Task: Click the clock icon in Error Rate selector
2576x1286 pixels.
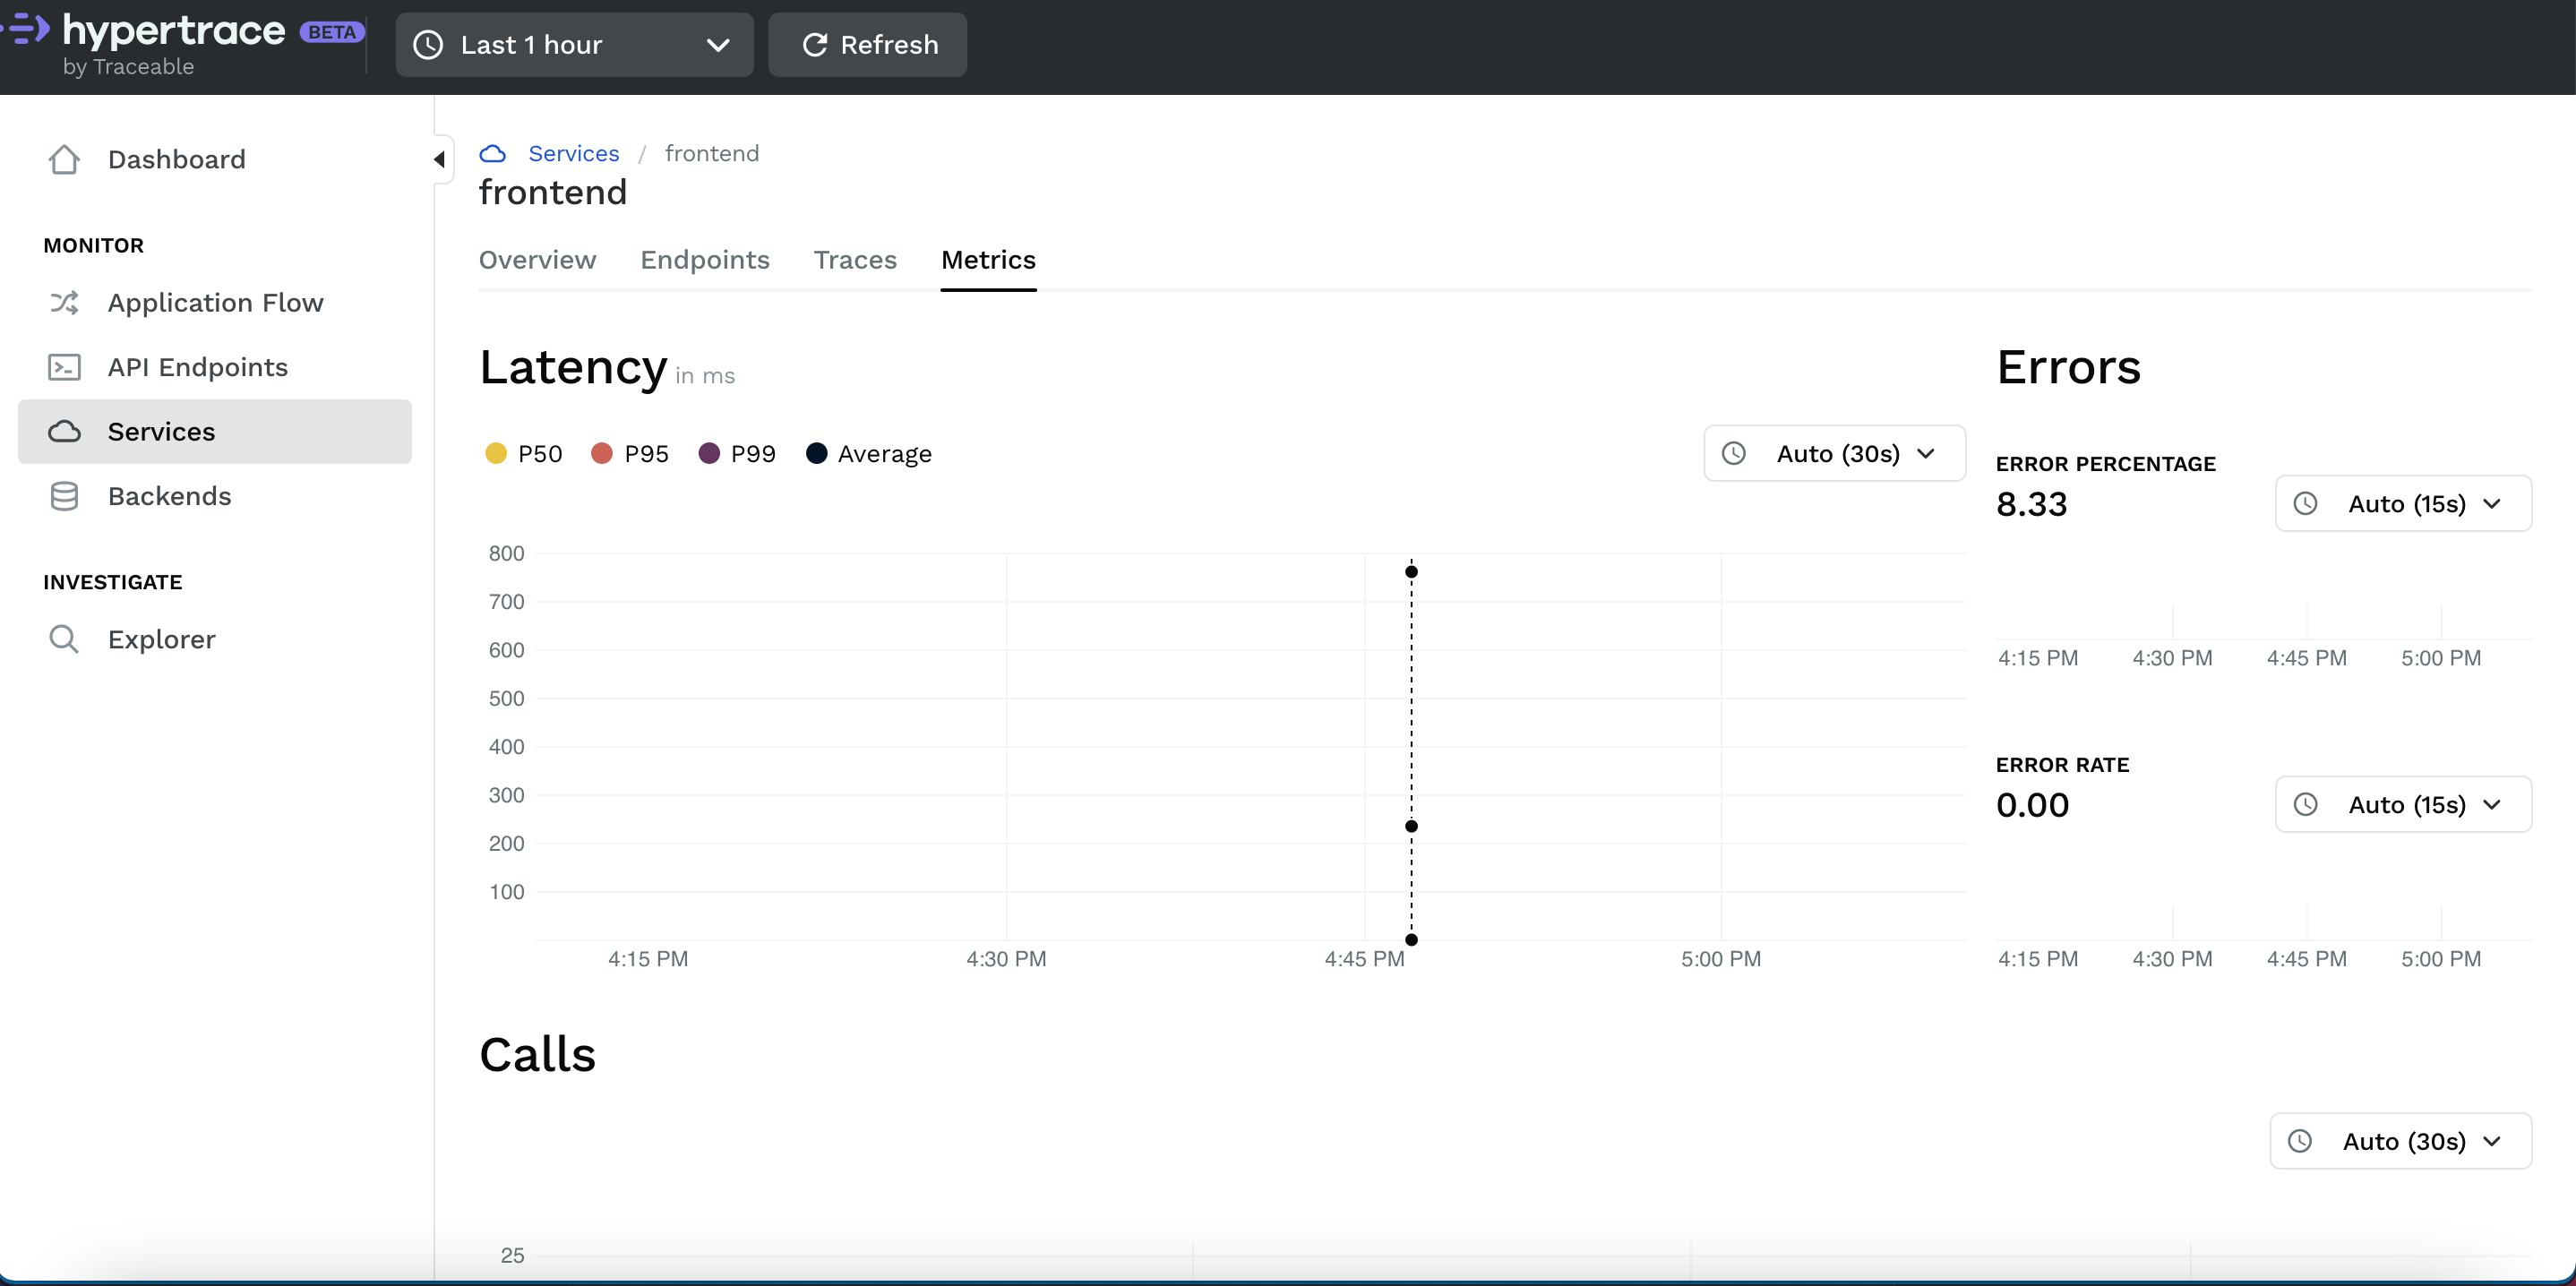Action: (x=2305, y=805)
